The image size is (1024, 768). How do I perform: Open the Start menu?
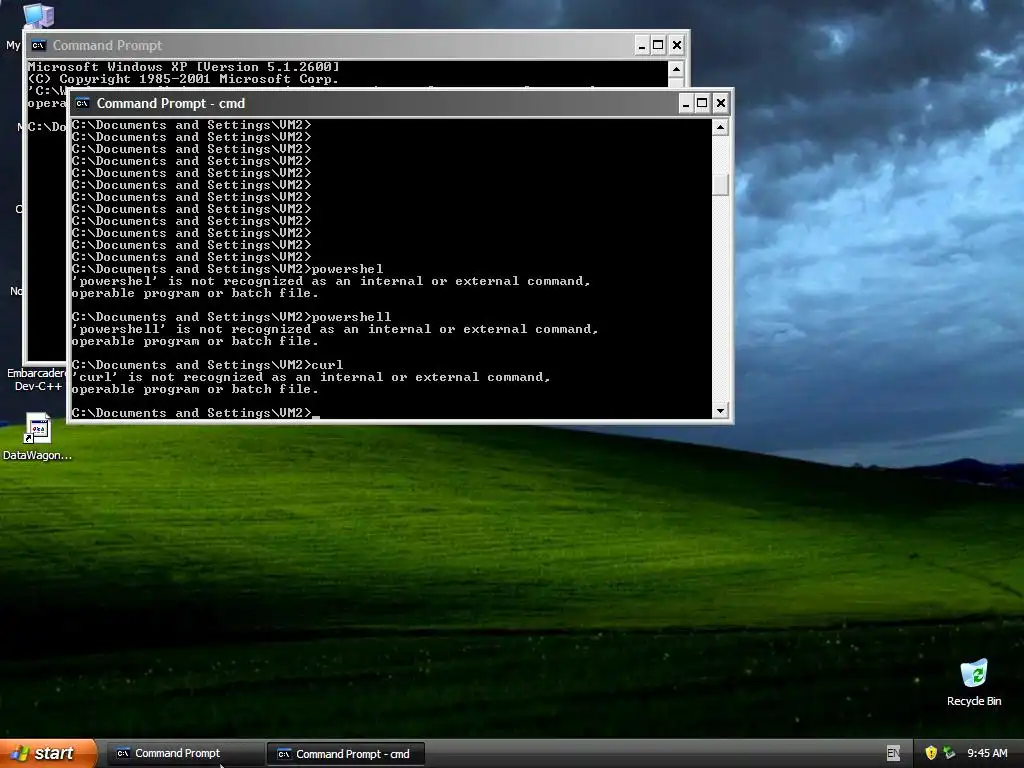(47, 753)
